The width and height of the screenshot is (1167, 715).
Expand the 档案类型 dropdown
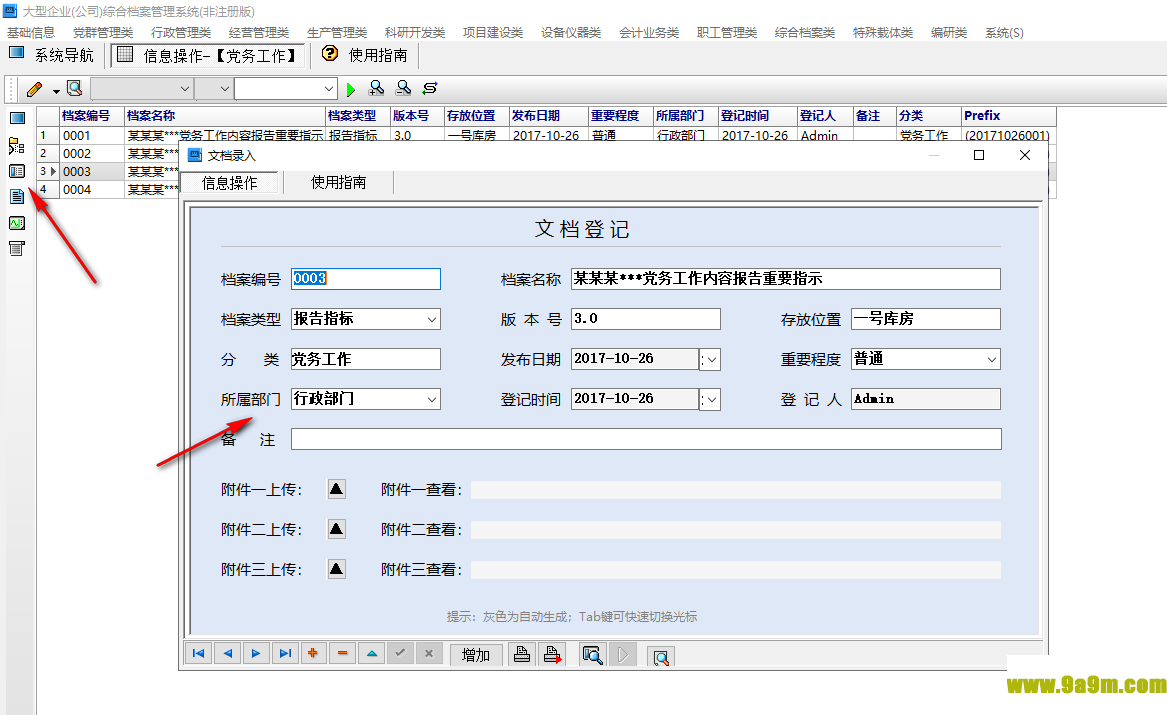[432, 319]
